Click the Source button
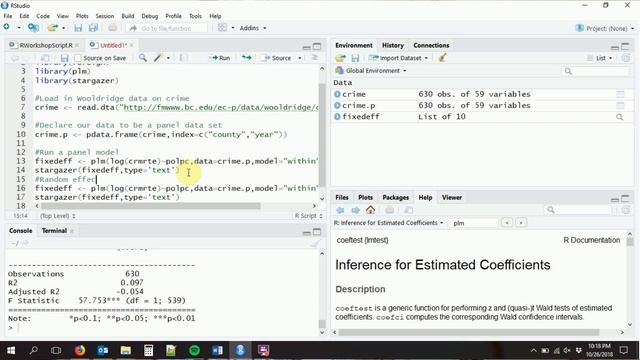Image resolution: width=640 pixels, height=360 pixels. [x=278, y=58]
